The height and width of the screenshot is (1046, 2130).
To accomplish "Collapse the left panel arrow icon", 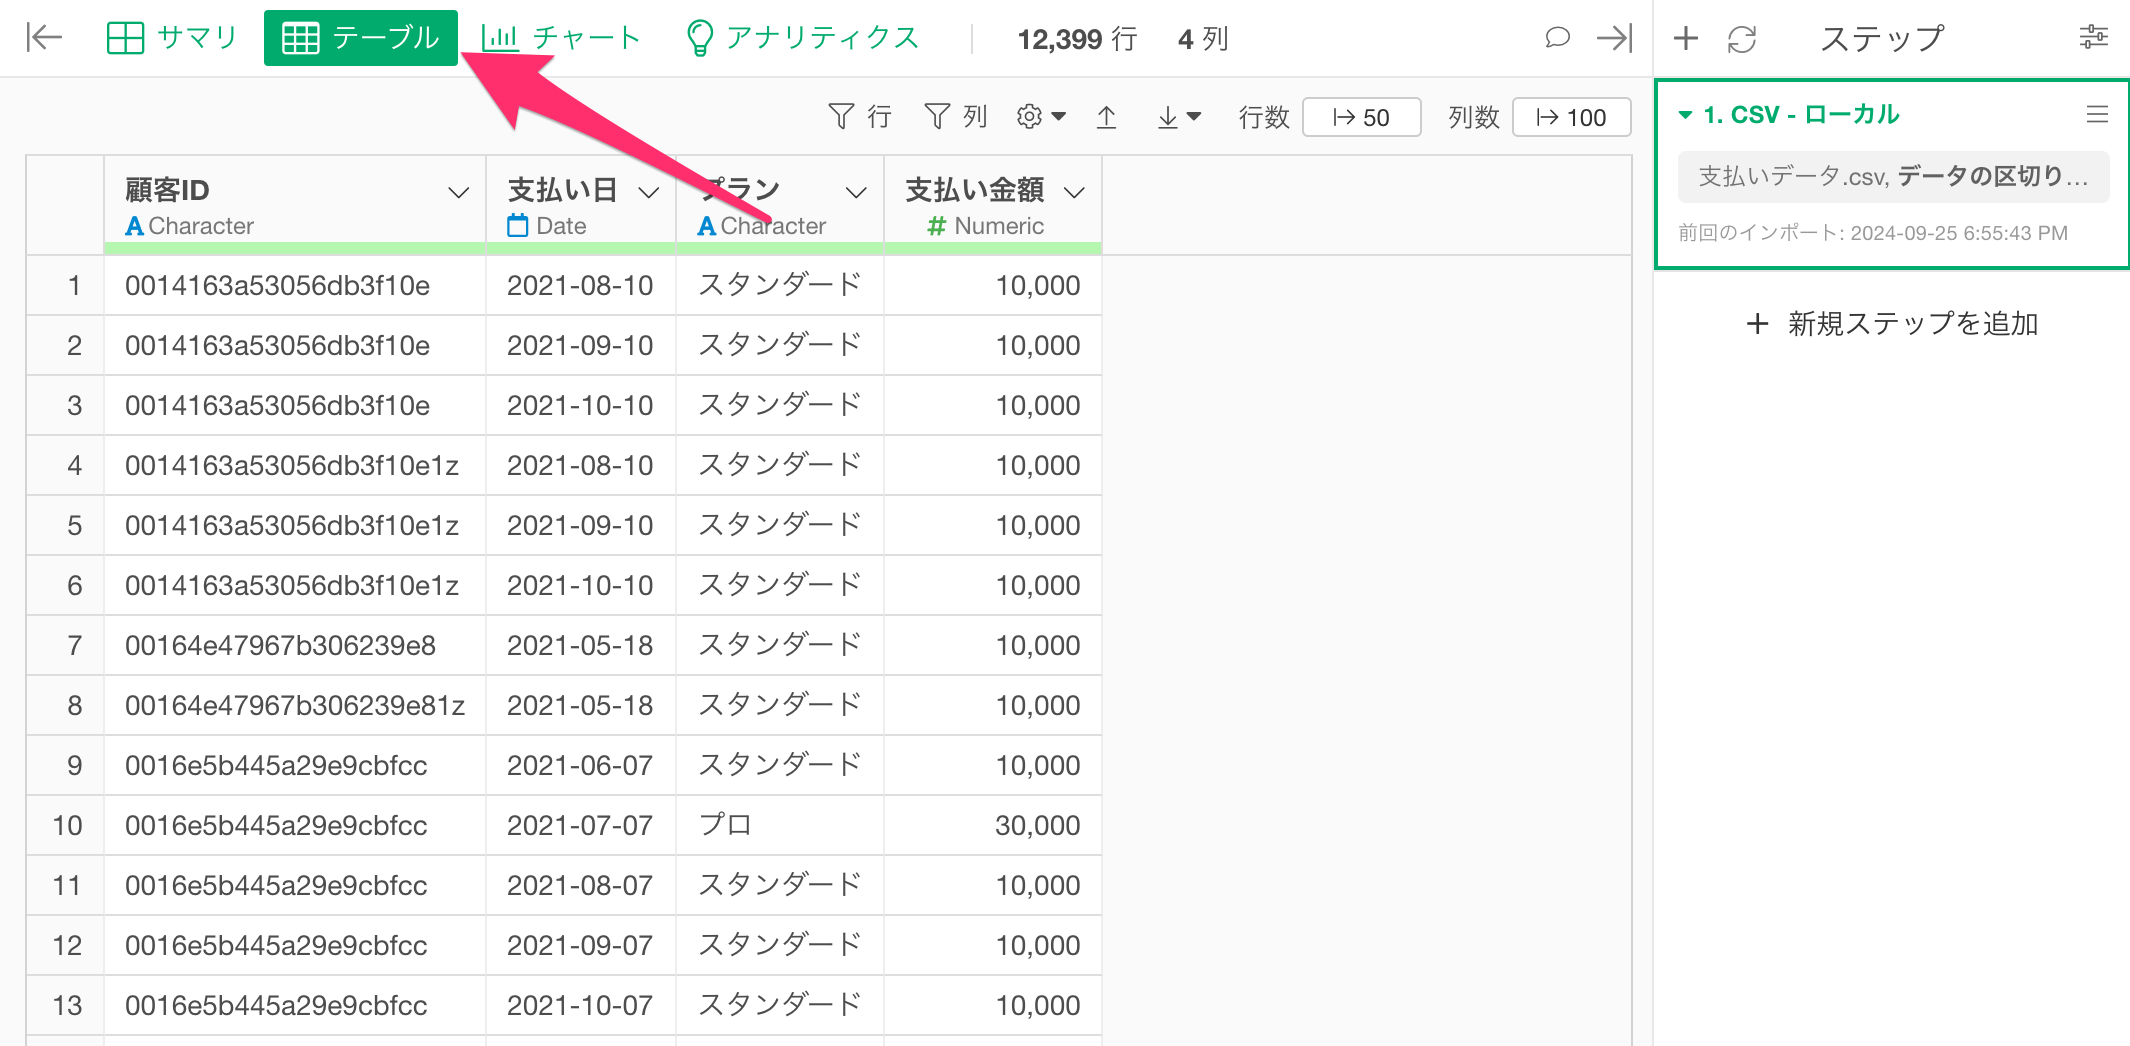I will 44,38.
